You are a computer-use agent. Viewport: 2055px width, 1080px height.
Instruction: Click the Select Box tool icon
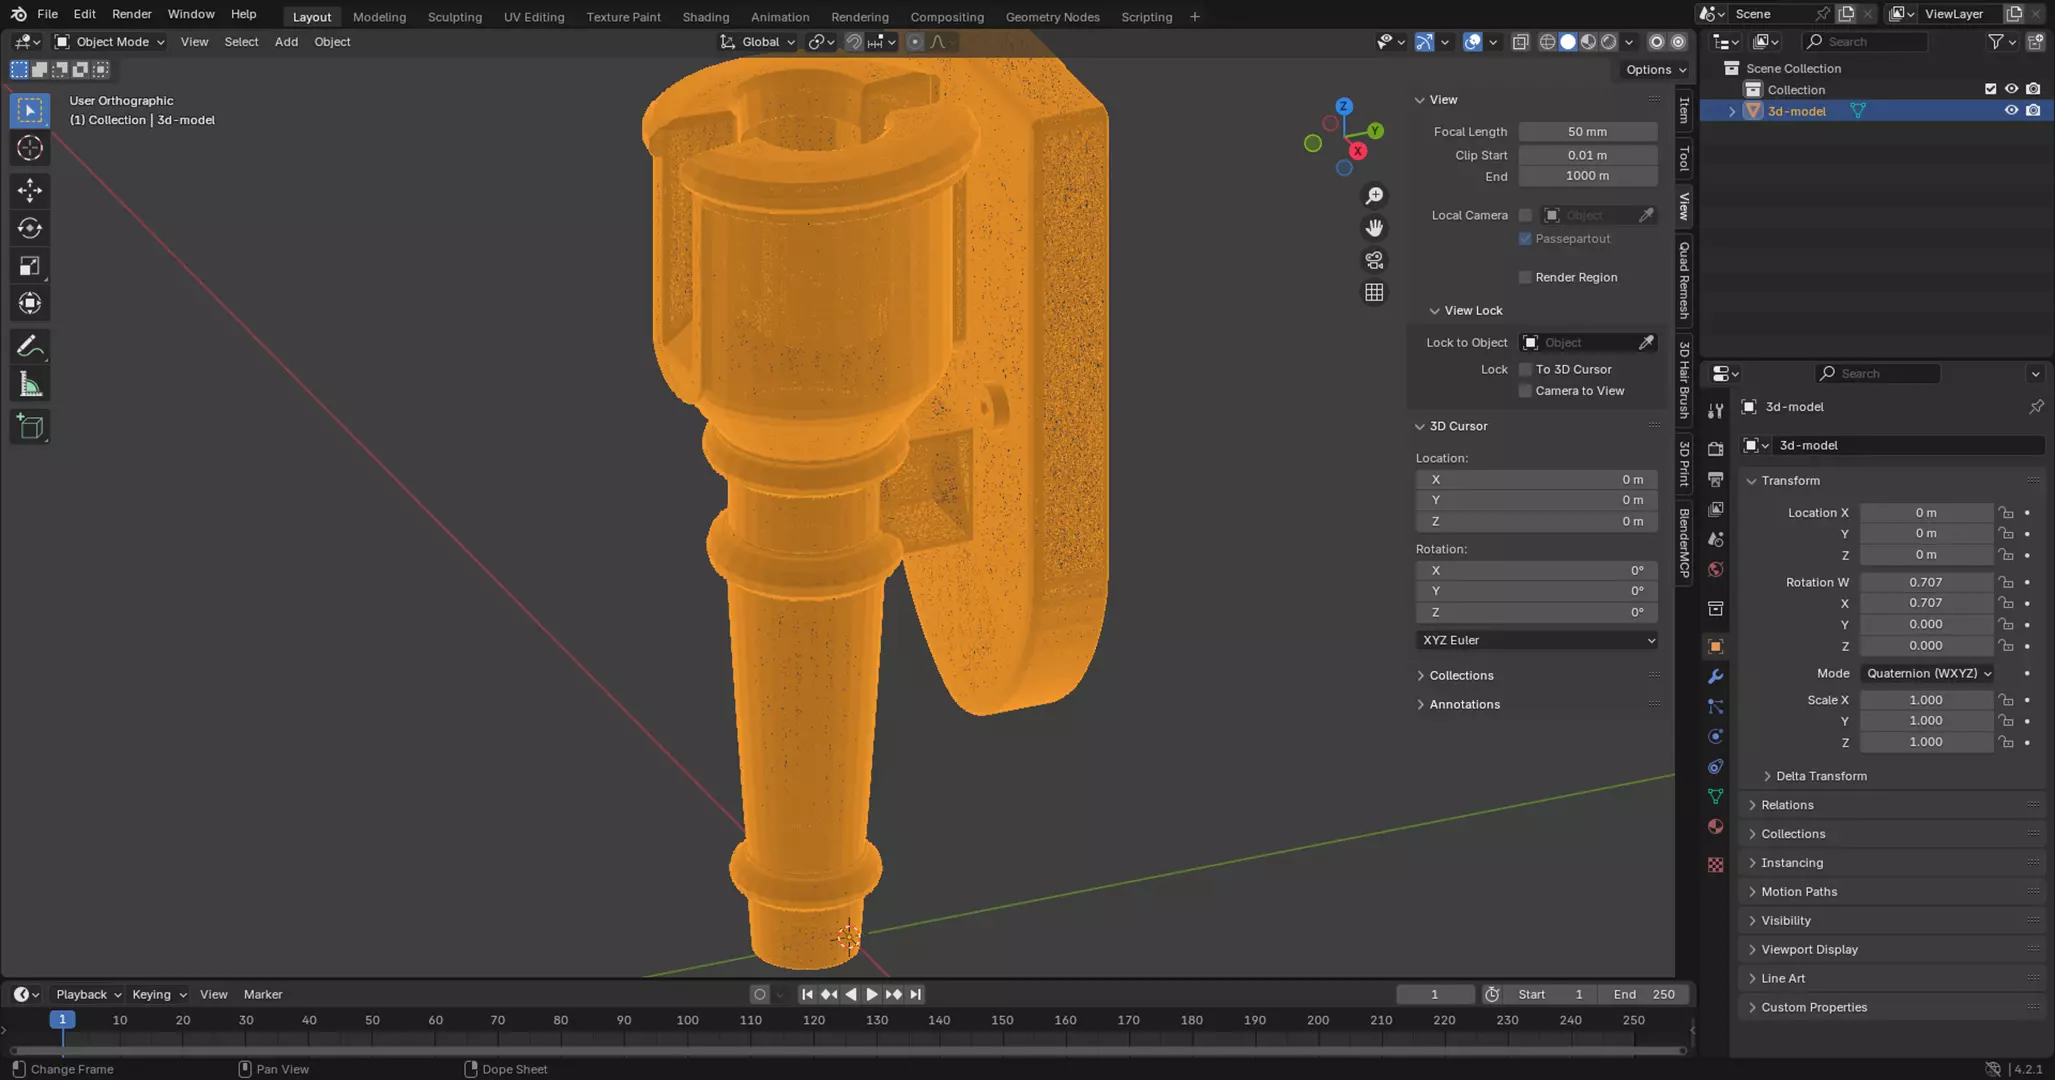click(x=30, y=110)
